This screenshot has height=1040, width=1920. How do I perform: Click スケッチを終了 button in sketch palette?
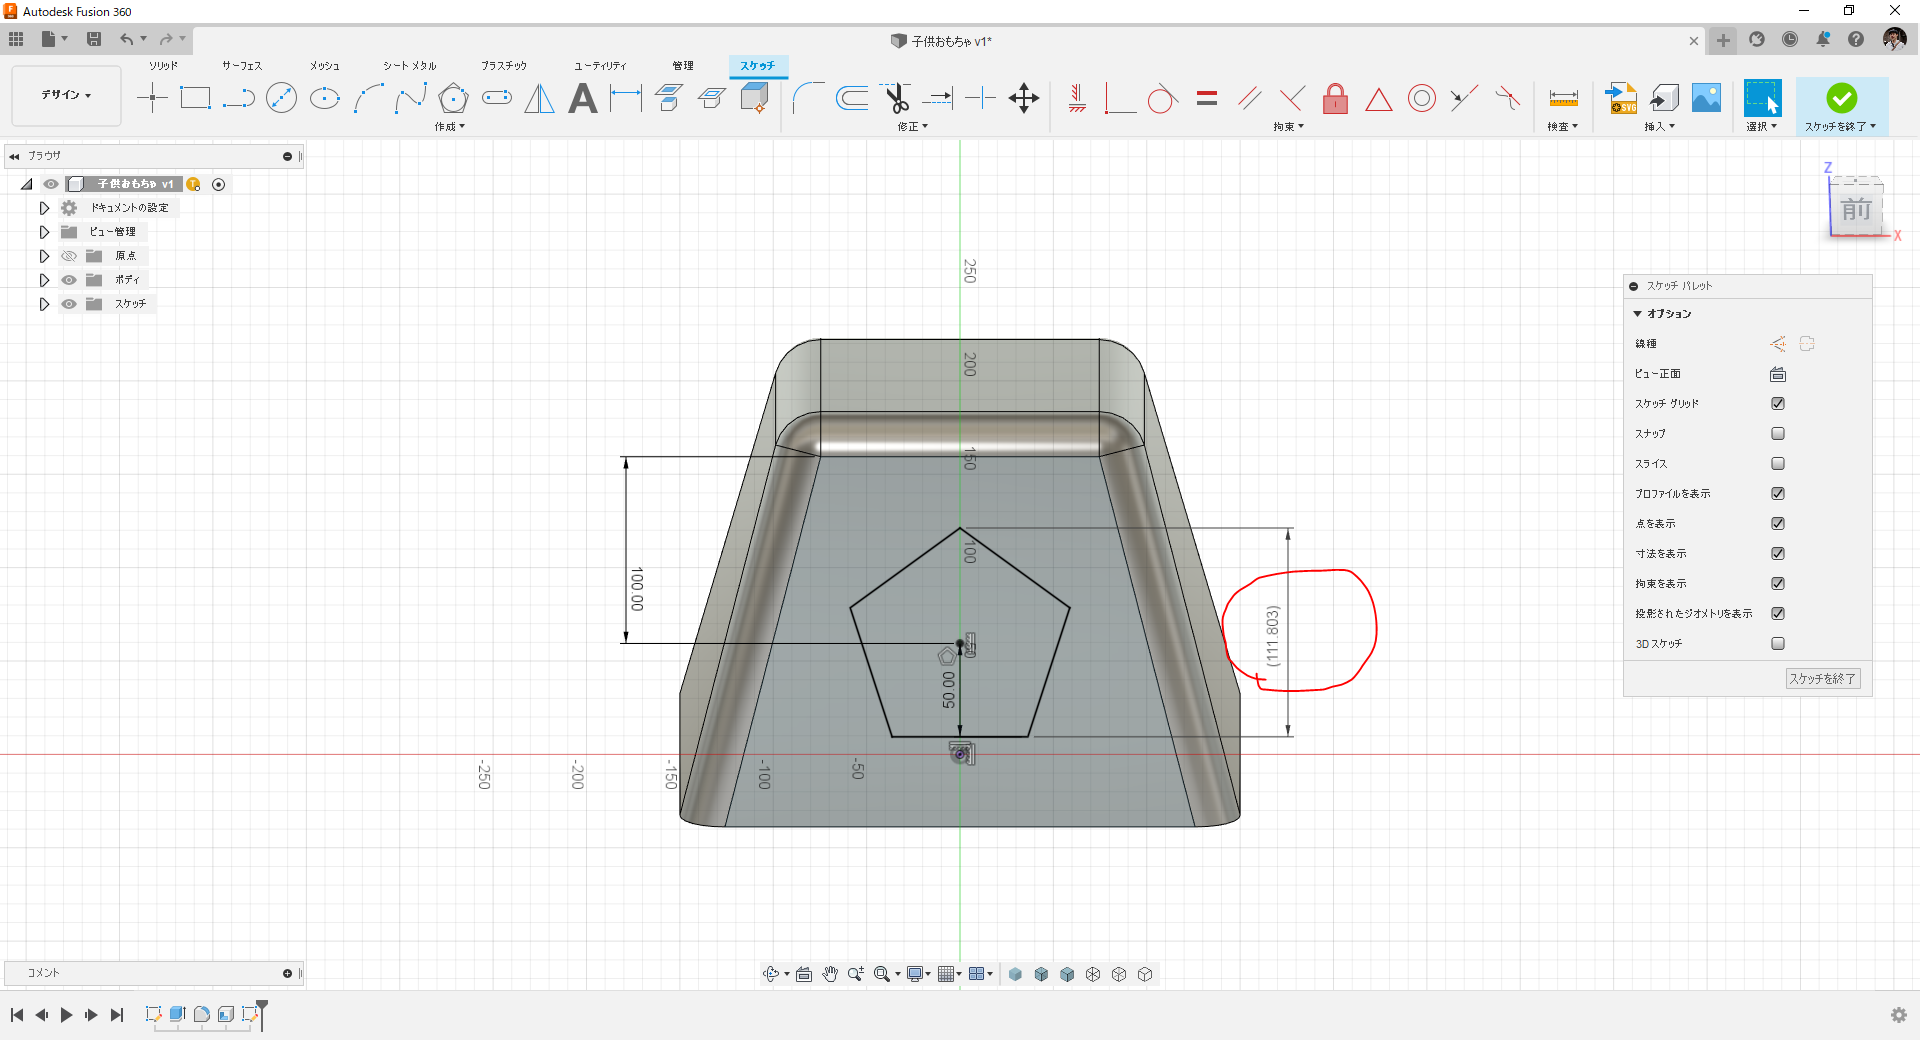pyautogui.click(x=1822, y=679)
